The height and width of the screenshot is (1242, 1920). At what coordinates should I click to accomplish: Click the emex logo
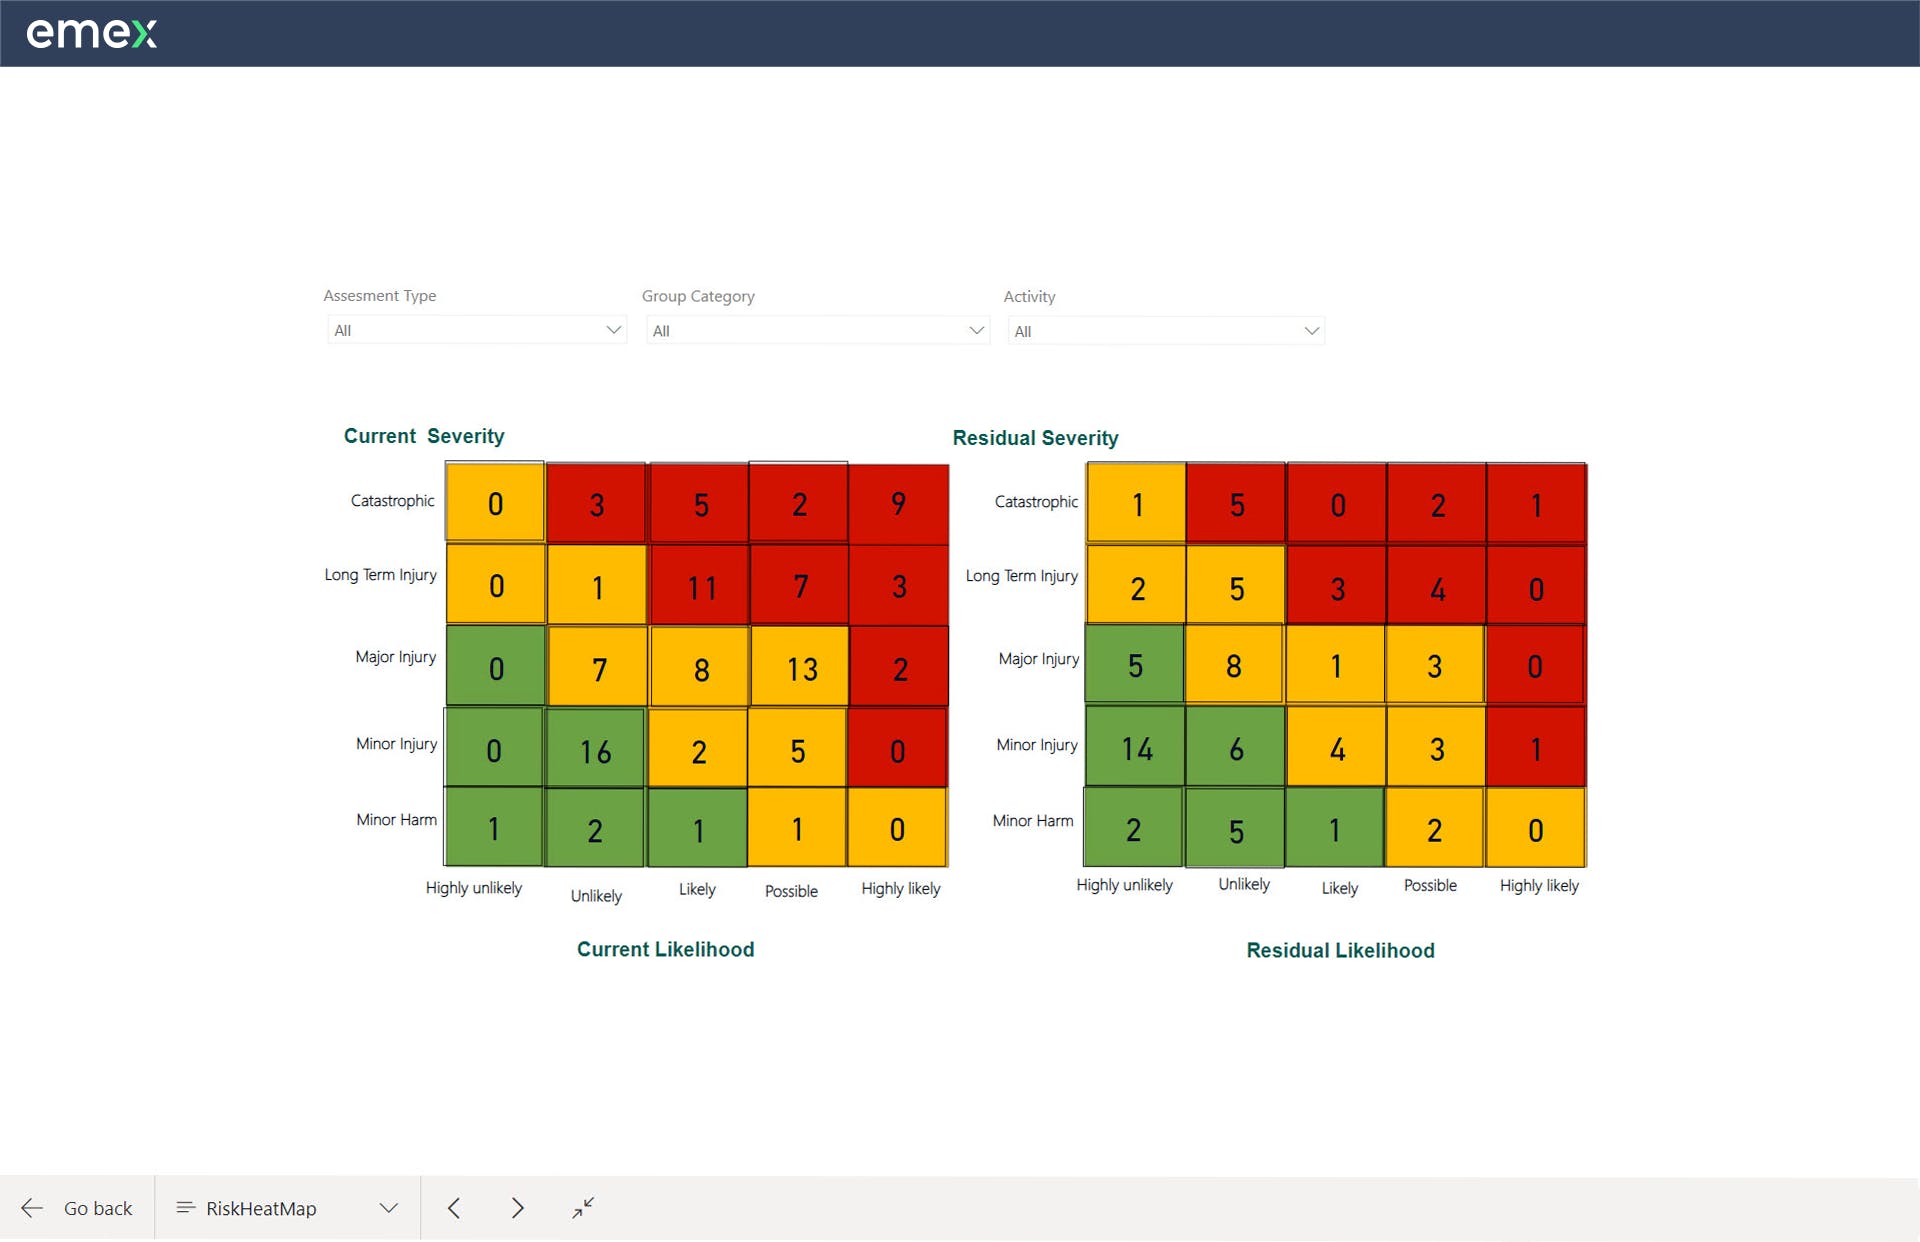(91, 34)
